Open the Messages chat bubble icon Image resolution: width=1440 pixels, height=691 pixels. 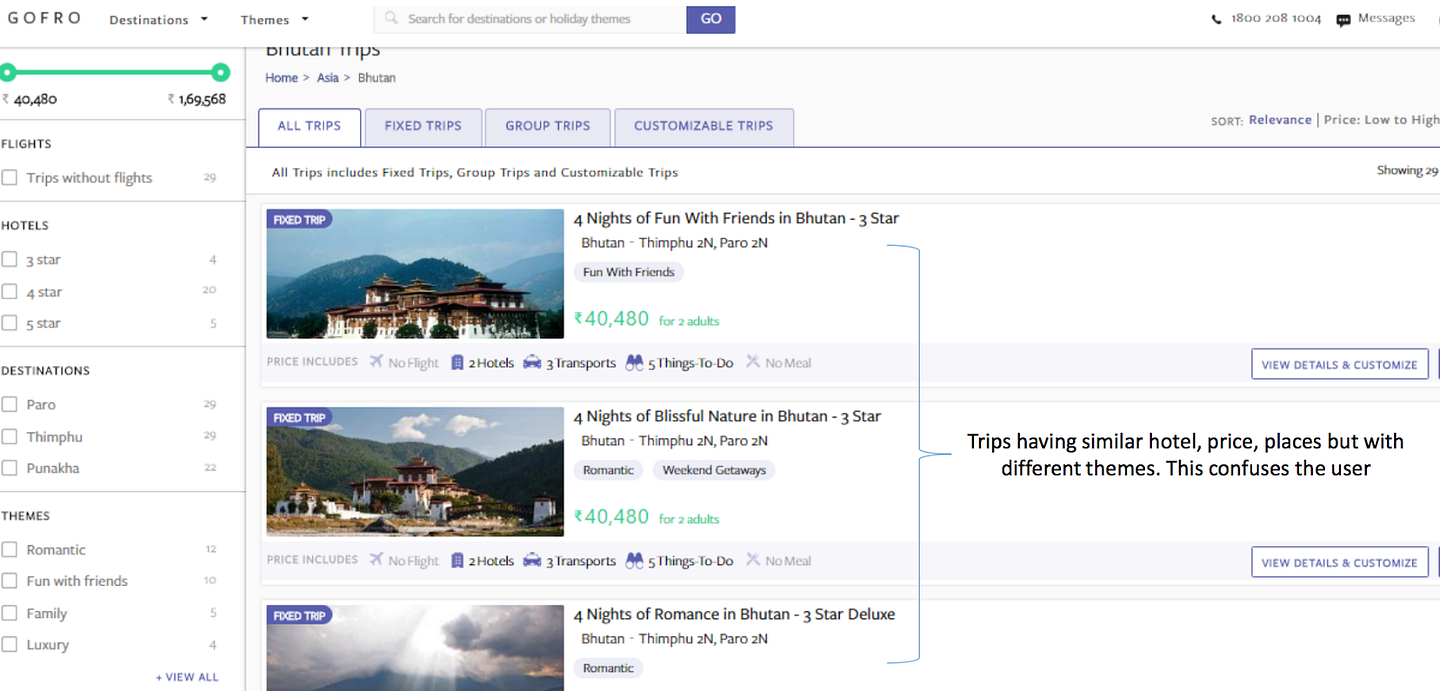pos(1343,20)
